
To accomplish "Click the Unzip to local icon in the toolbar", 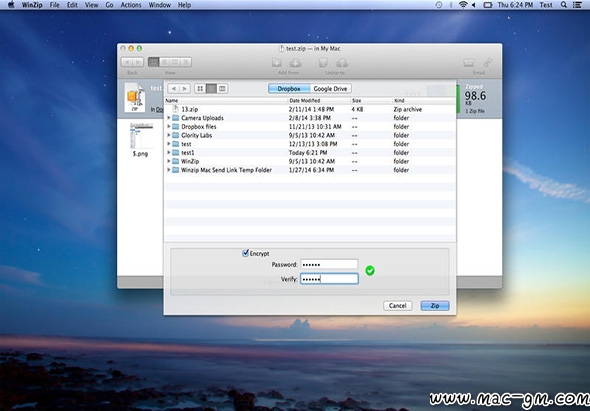I will coord(323,62).
